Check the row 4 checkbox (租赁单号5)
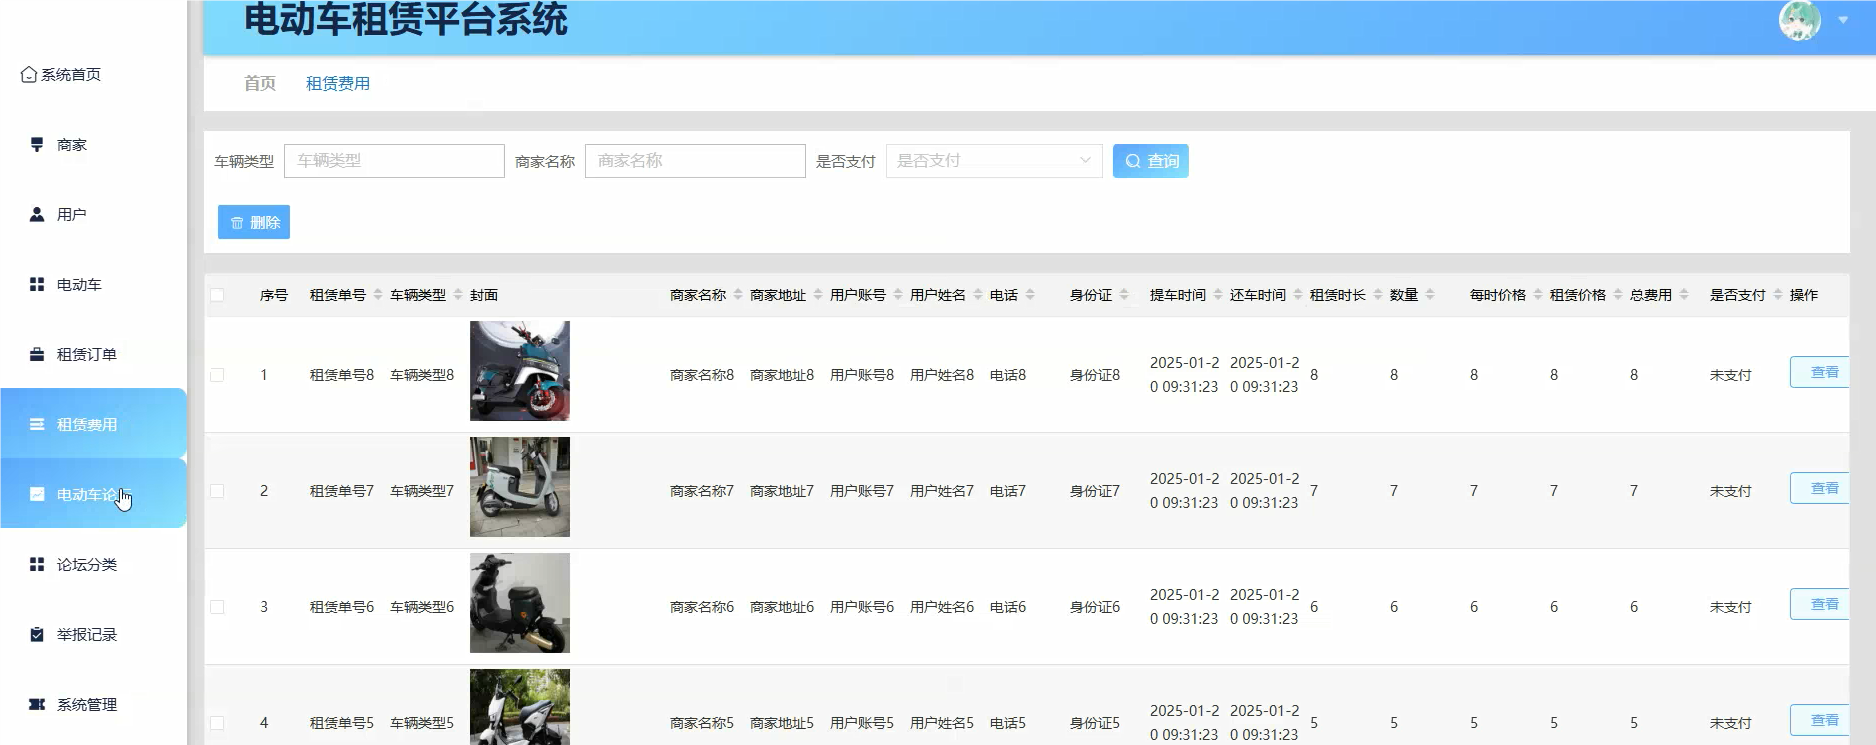 click(x=217, y=723)
